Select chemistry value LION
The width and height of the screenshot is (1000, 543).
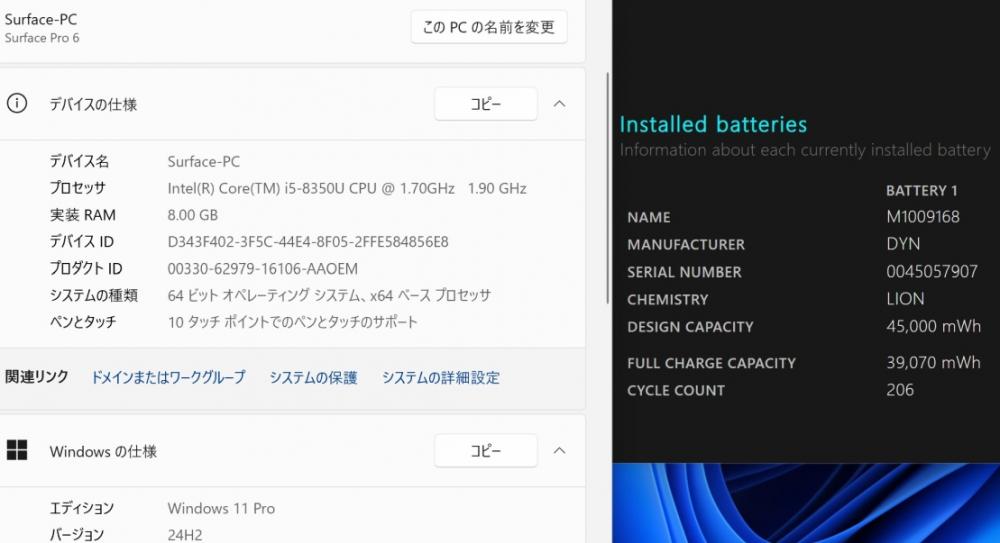point(905,299)
